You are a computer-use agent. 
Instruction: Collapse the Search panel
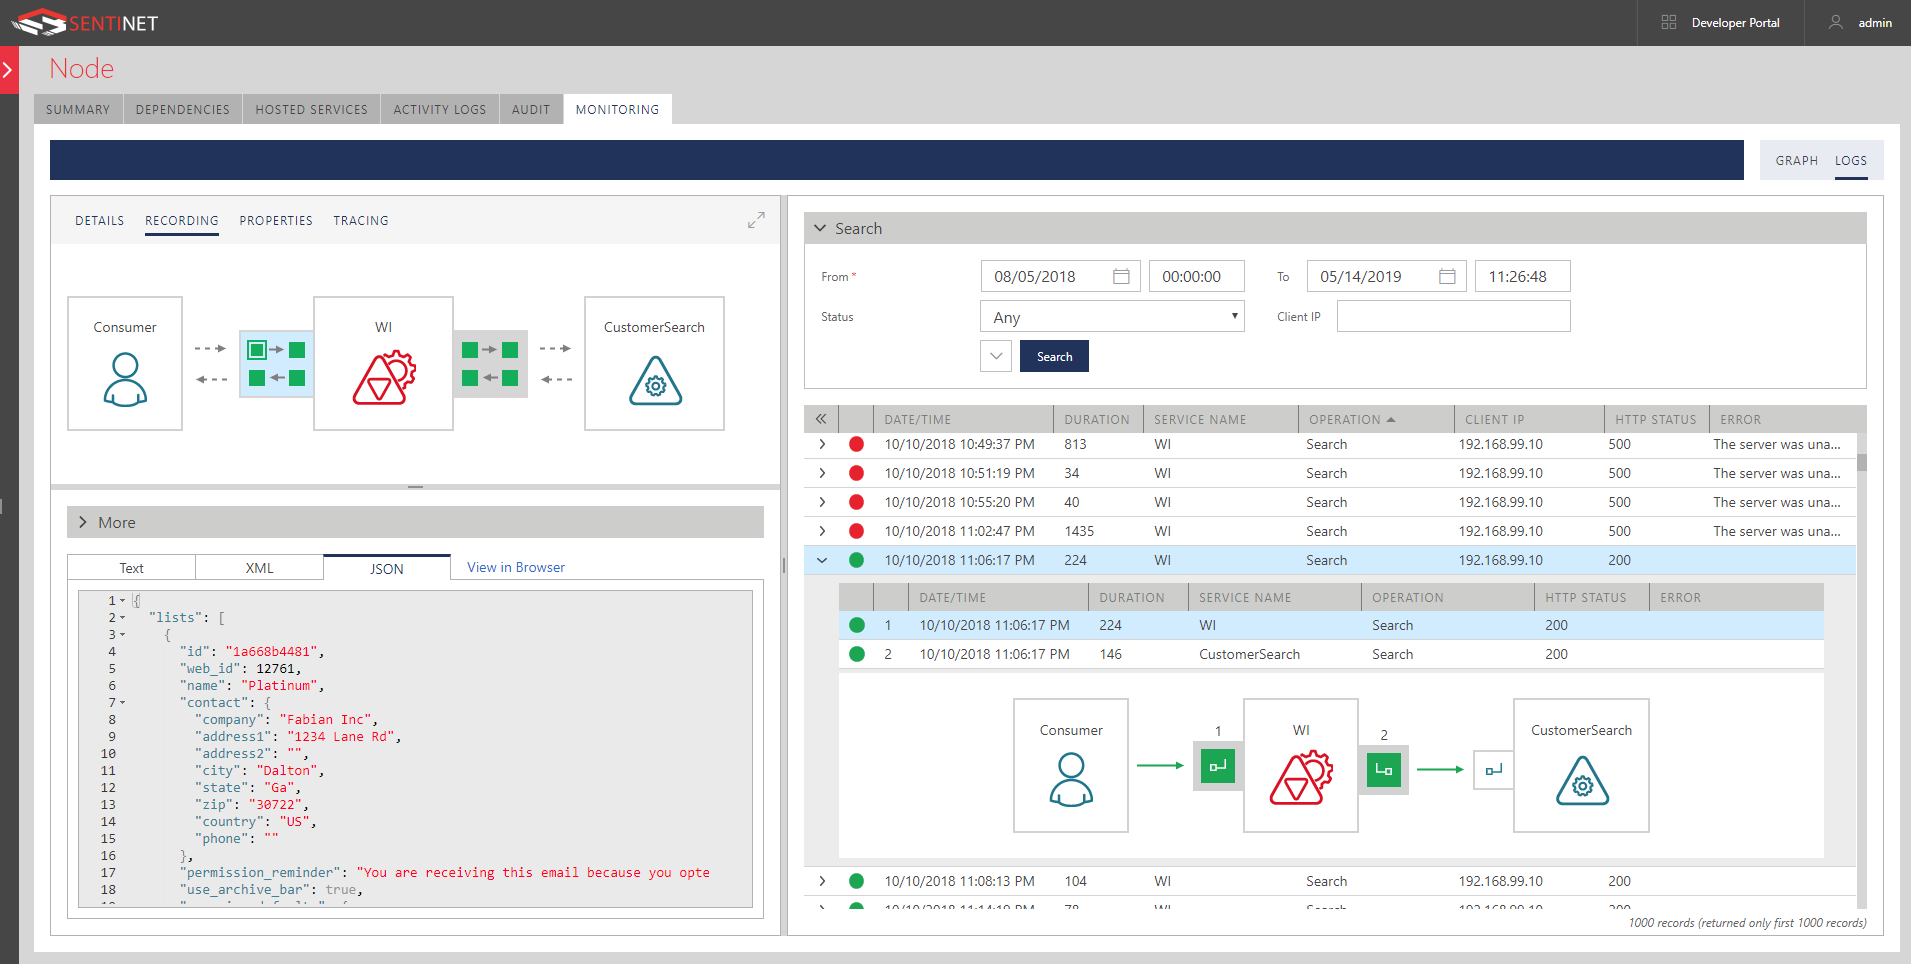click(x=820, y=228)
